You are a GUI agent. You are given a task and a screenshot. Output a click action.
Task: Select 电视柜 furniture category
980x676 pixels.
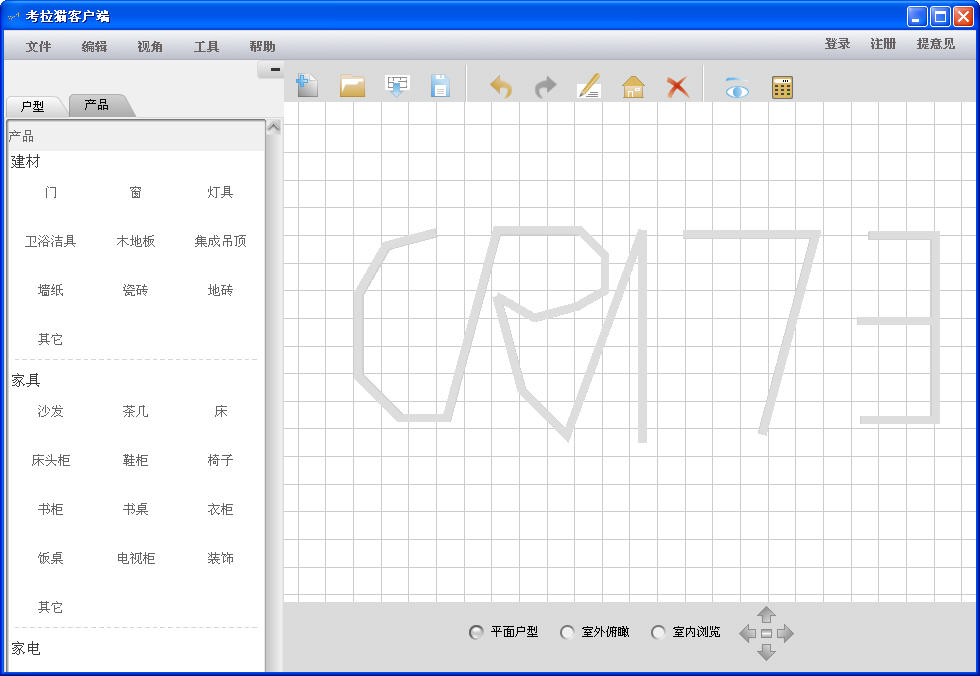[x=136, y=558]
